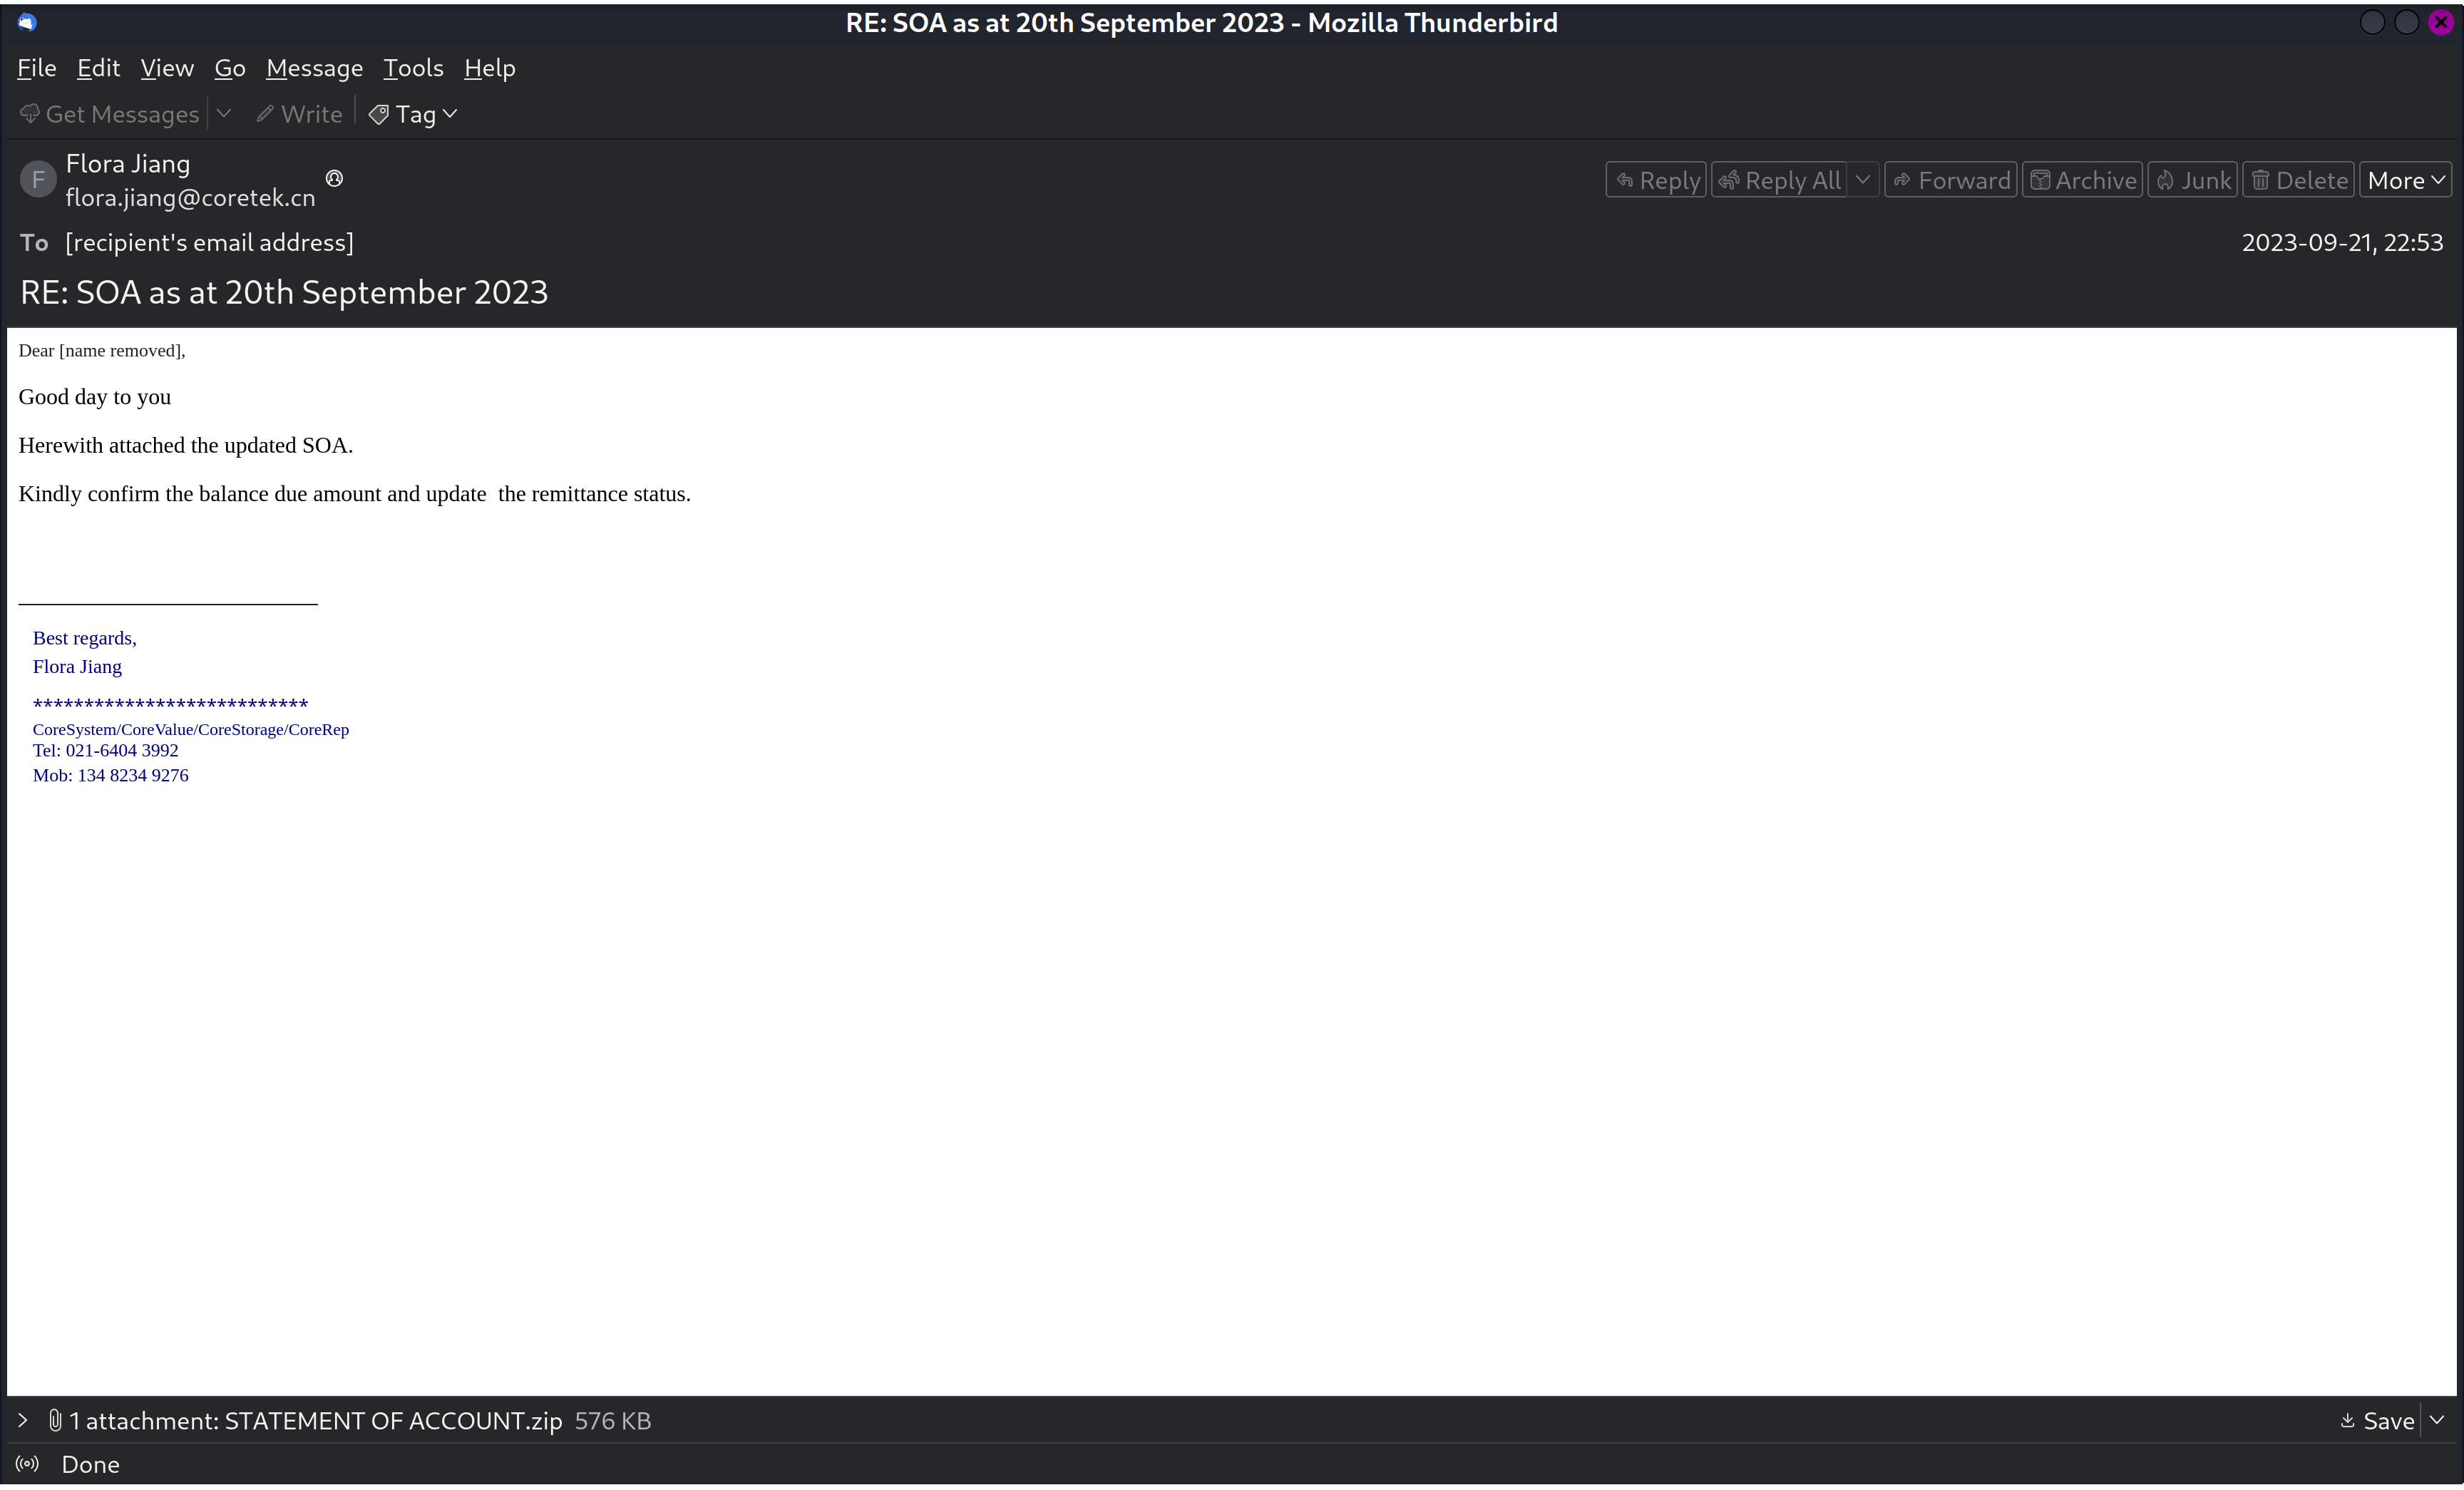Click the Write new message button
Screen dimensions: 2464x1490
[x=299, y=114]
